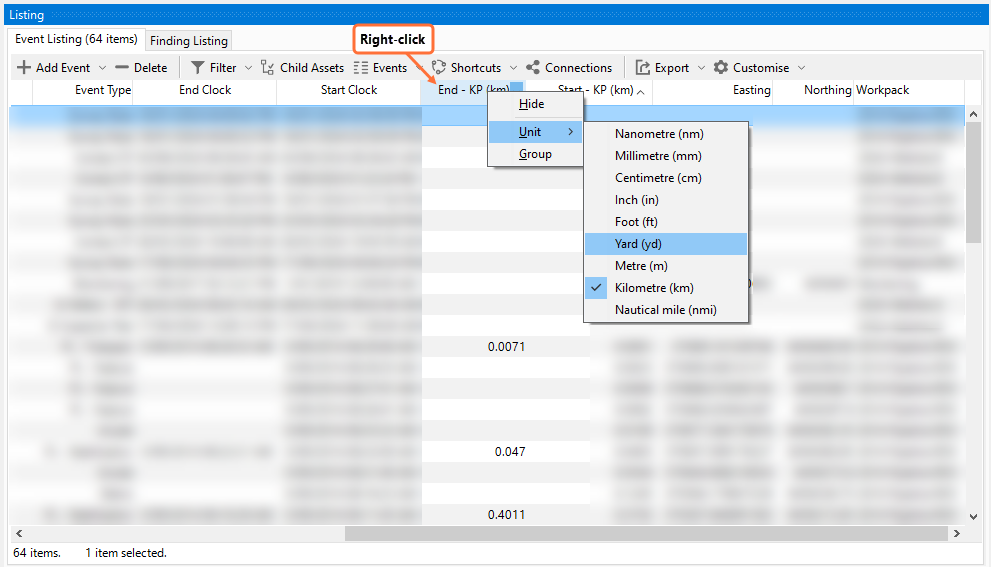Click the Delete minus icon
Viewport: 991px width, 567px height.
tap(122, 68)
